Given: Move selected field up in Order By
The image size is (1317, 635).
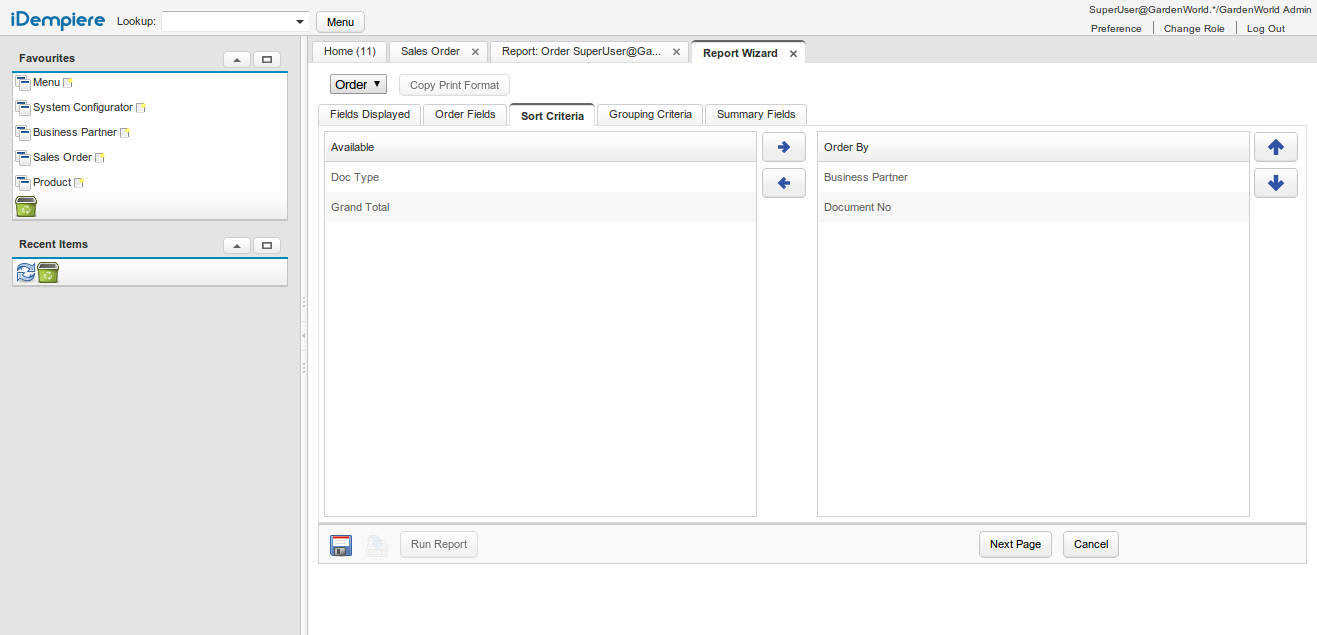Looking at the screenshot, I should coord(1275,147).
